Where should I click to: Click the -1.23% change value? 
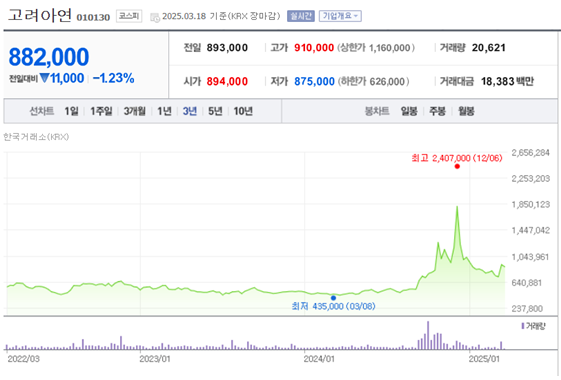113,78
